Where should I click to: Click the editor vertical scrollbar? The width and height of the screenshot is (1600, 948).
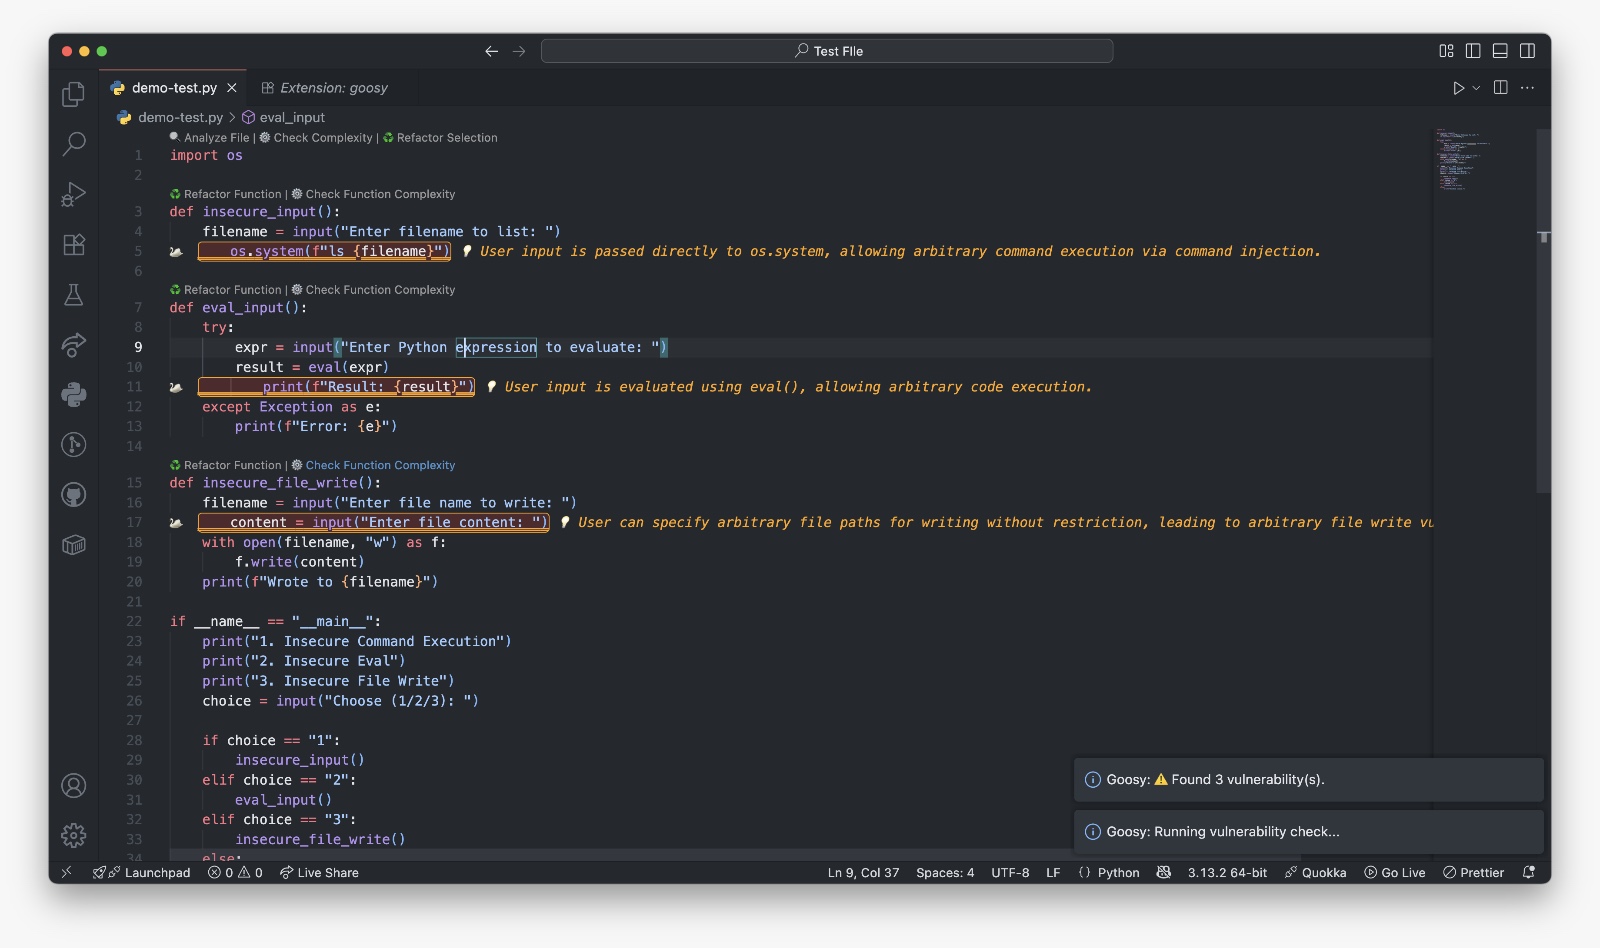point(1544,310)
